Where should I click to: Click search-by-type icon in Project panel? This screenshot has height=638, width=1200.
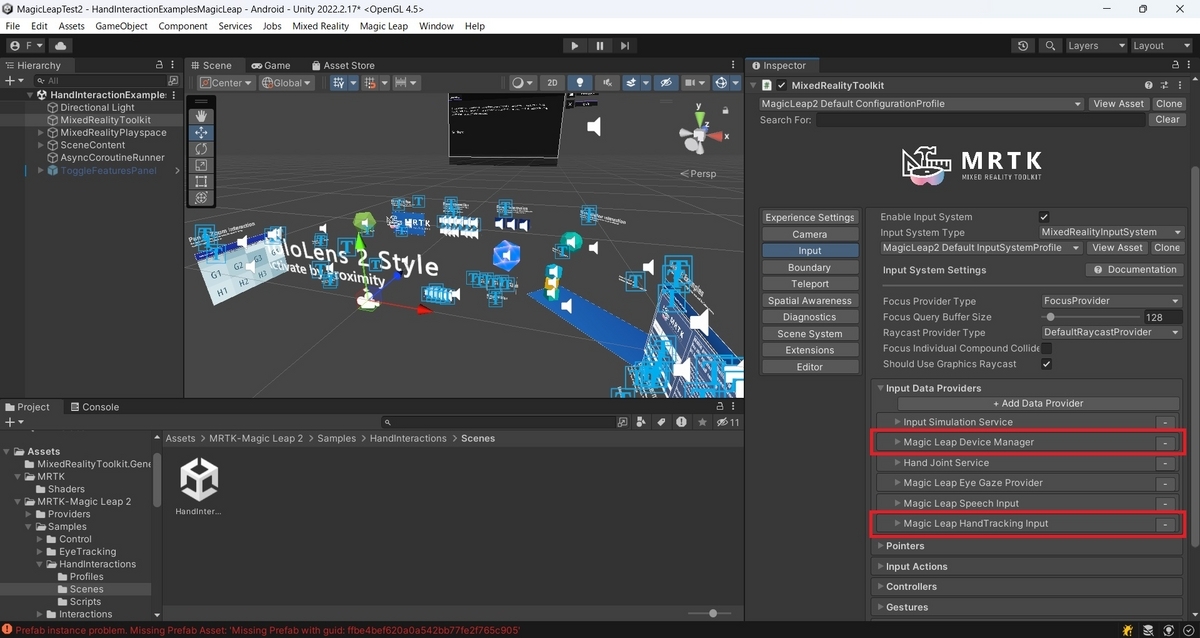(639, 423)
